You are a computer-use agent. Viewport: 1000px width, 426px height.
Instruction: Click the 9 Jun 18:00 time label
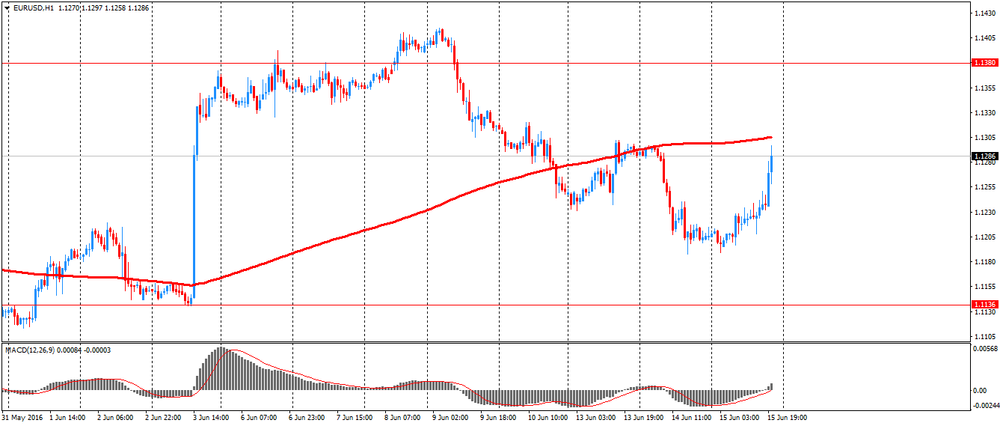click(496, 418)
